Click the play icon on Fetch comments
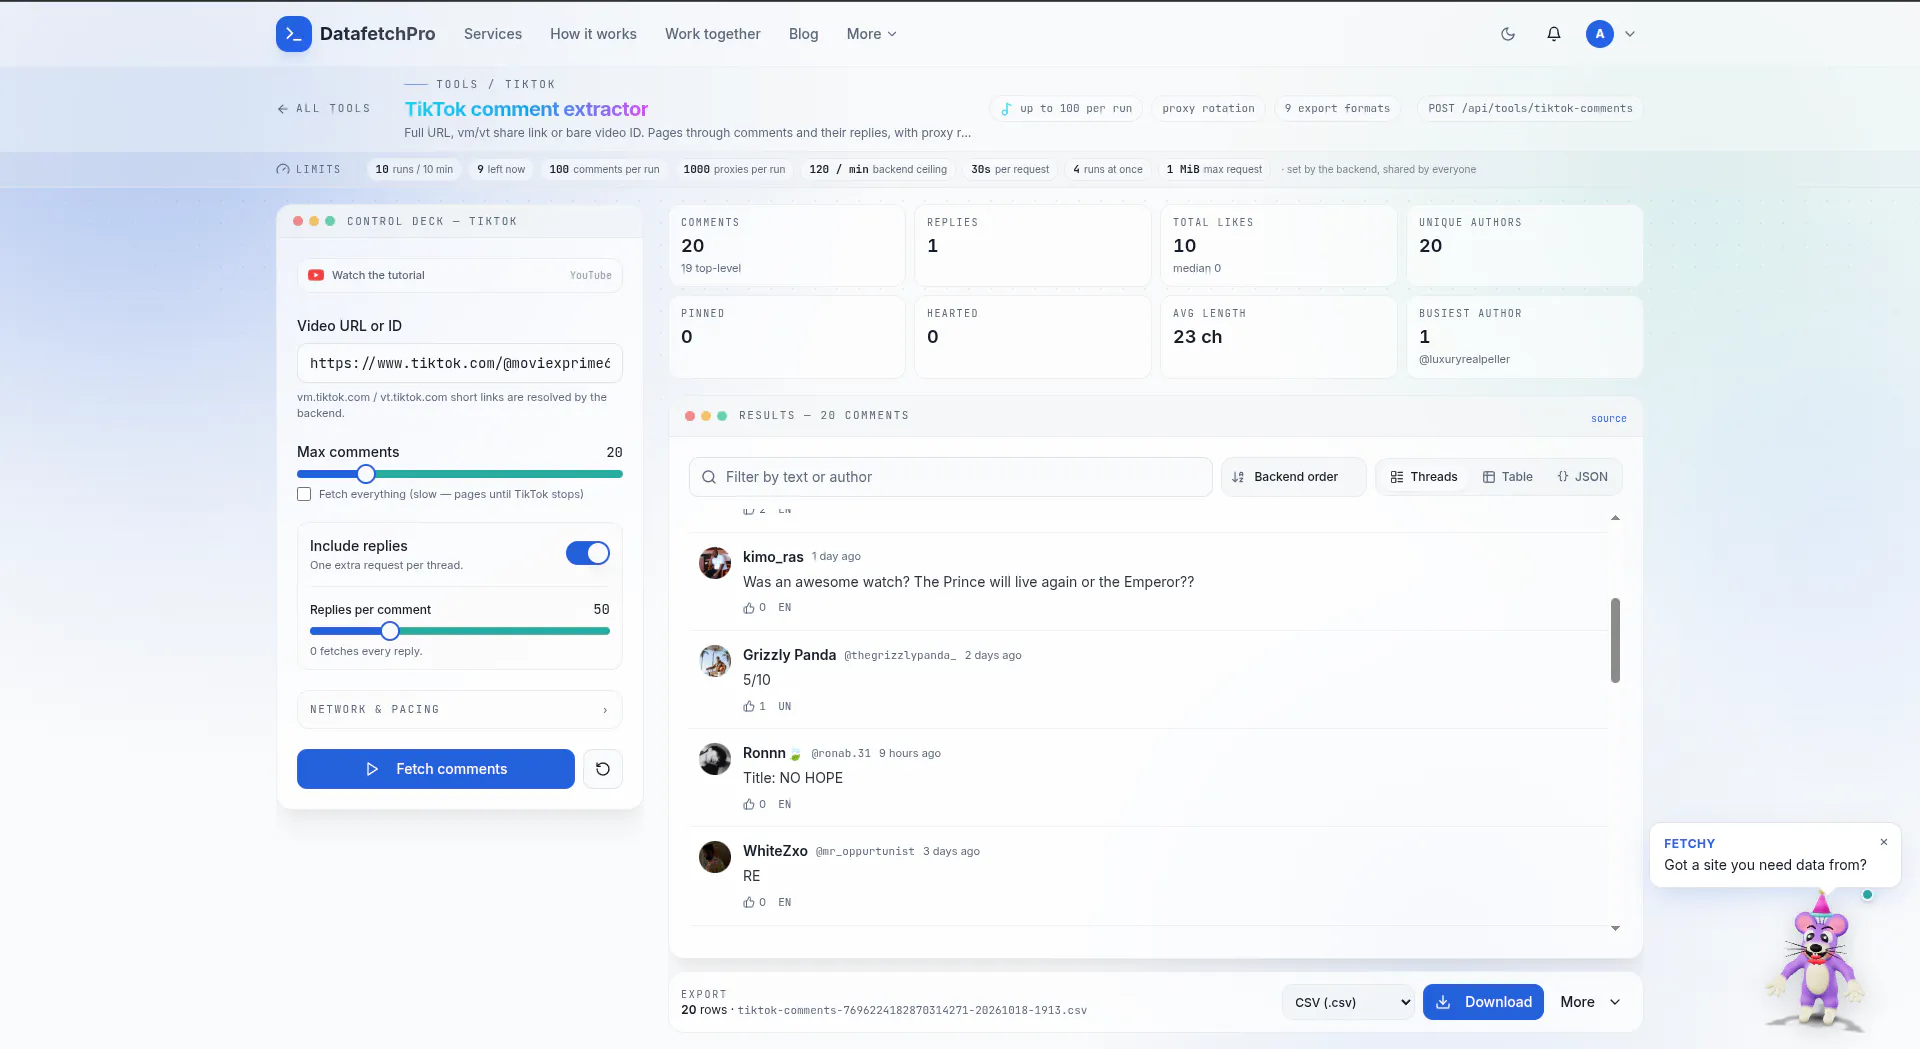The height and width of the screenshot is (1049, 1920). tap(372, 769)
